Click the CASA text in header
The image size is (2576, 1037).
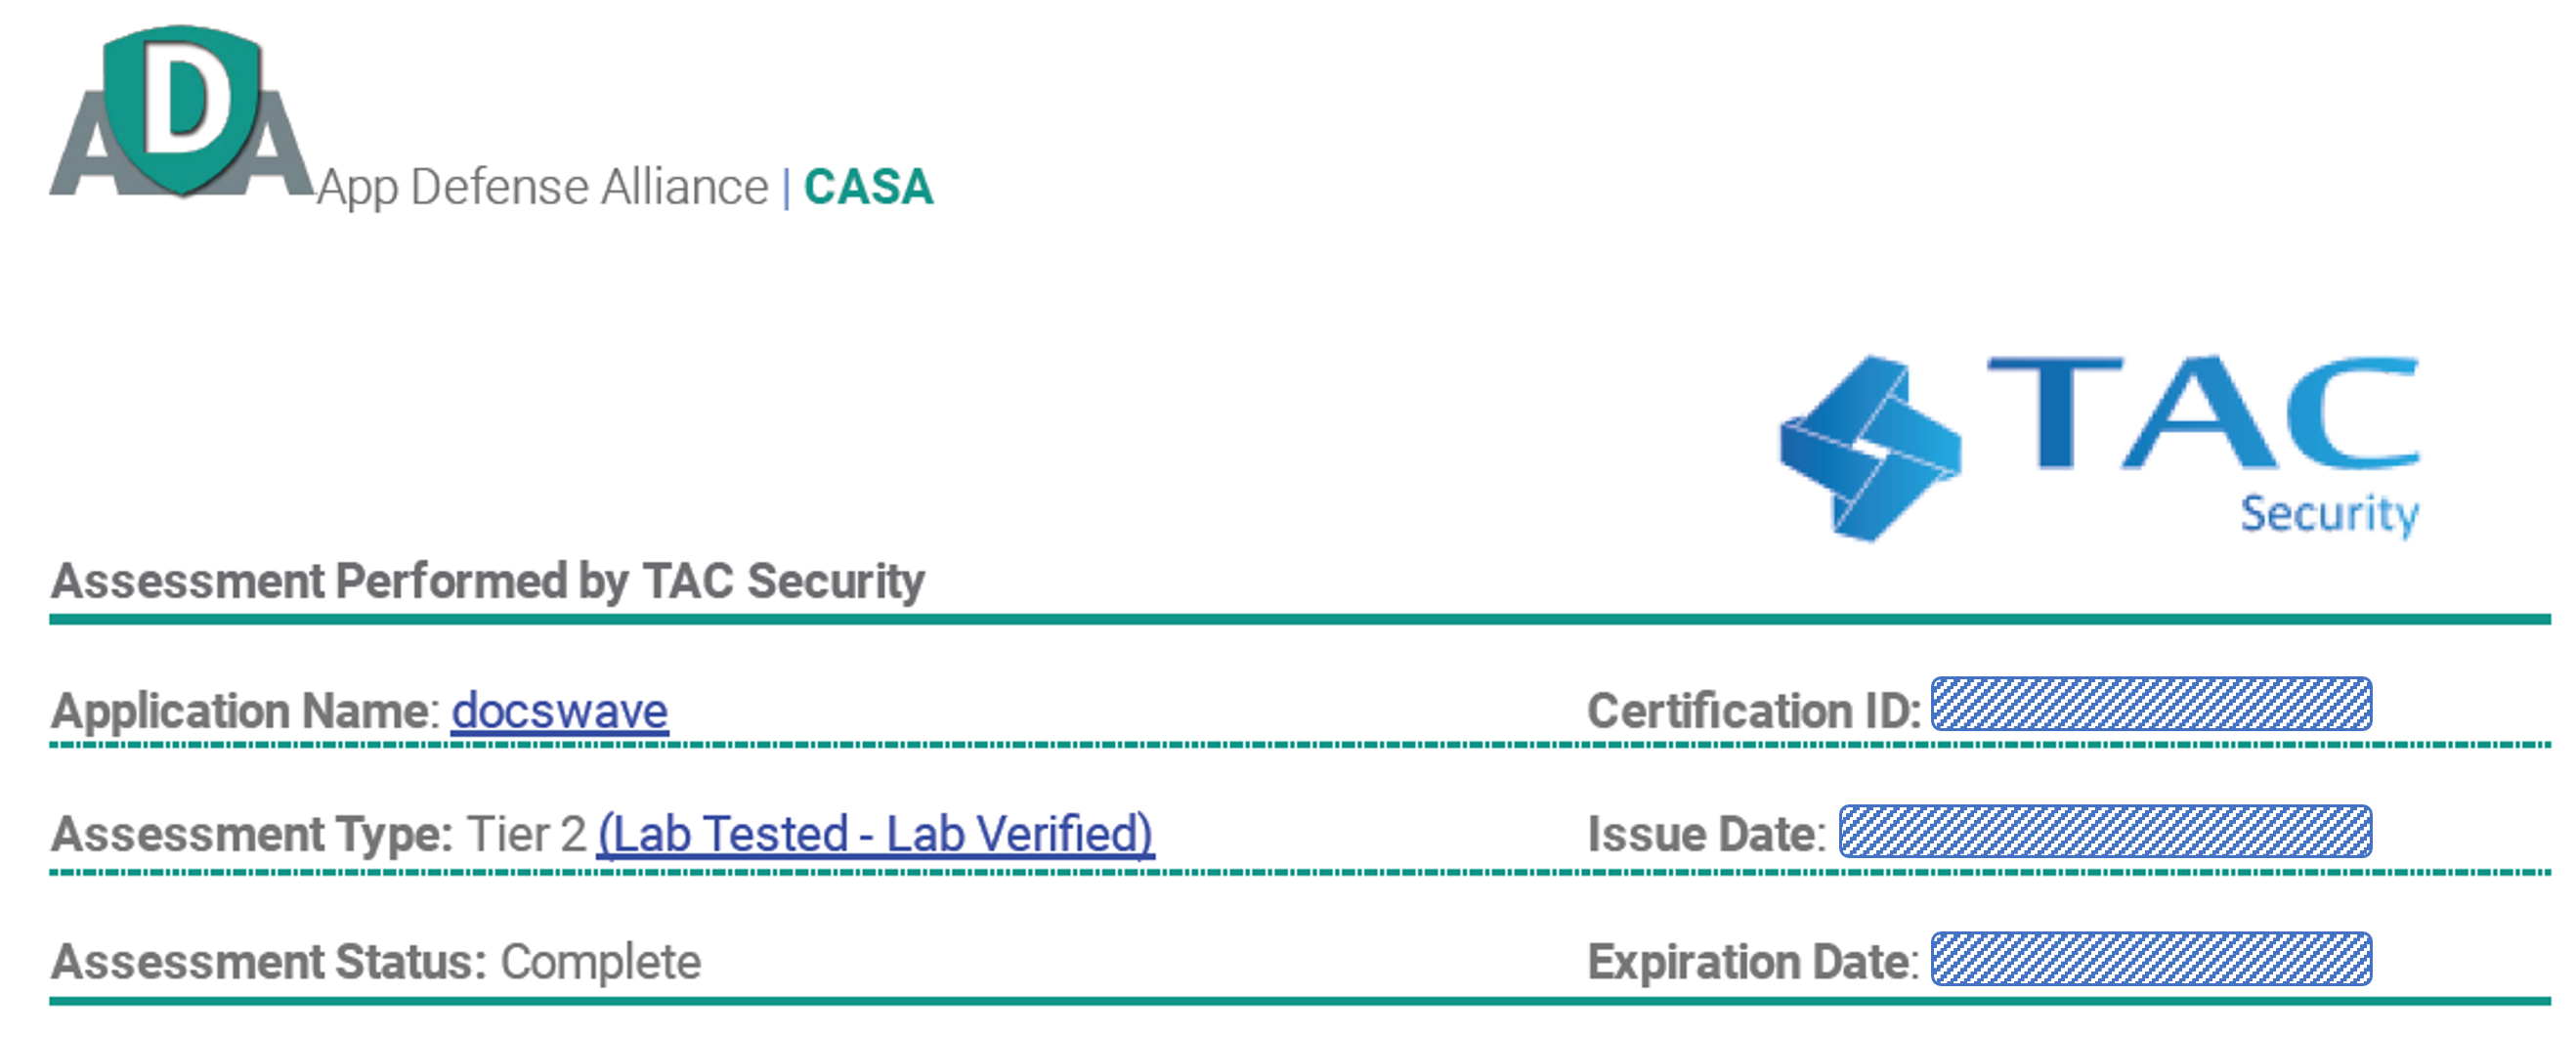tap(868, 187)
